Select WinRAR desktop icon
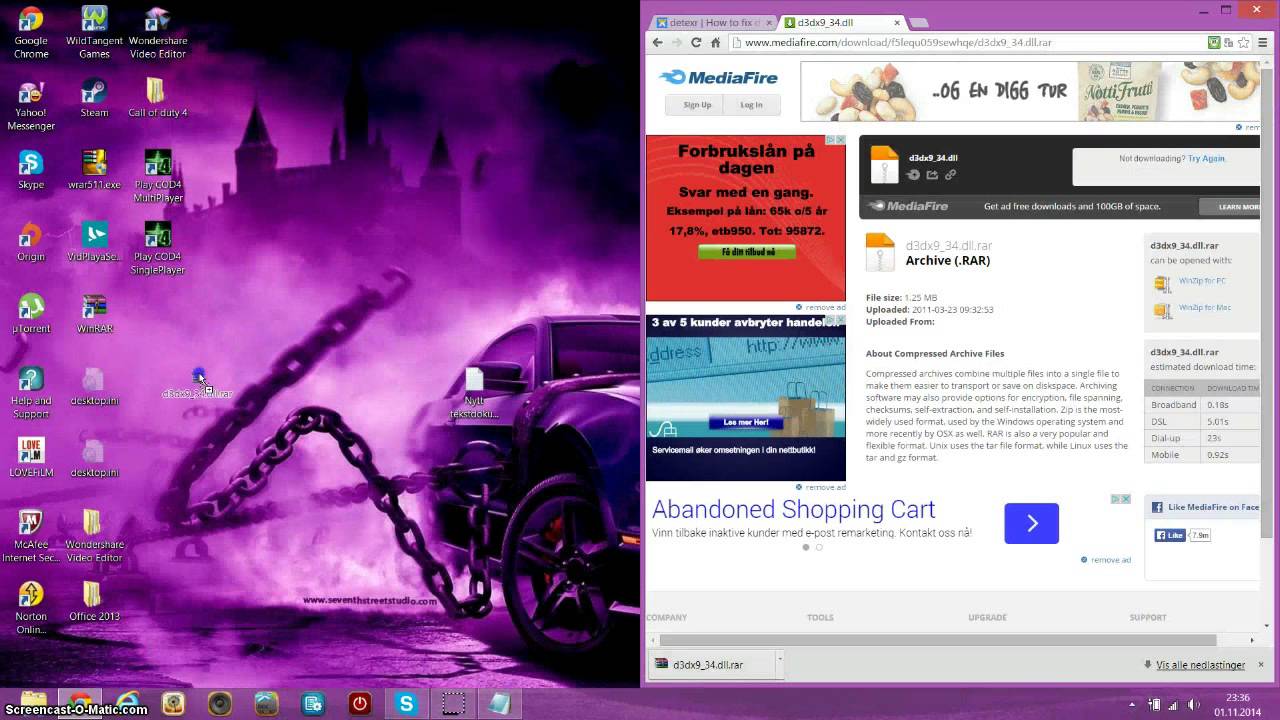This screenshot has width=1280, height=720. 94,314
